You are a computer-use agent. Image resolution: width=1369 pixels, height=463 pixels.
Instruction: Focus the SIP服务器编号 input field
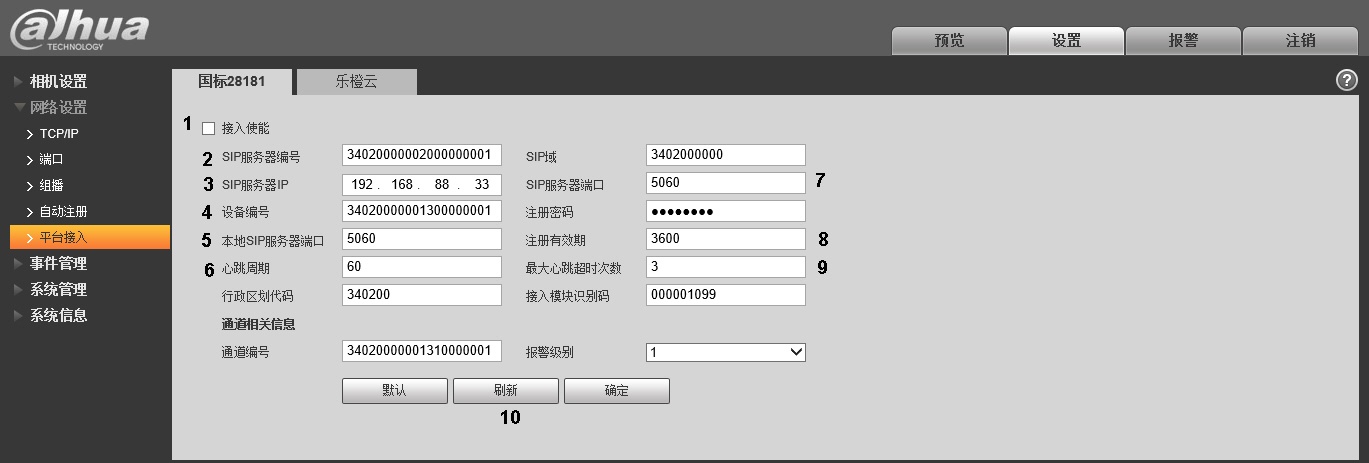(x=421, y=155)
